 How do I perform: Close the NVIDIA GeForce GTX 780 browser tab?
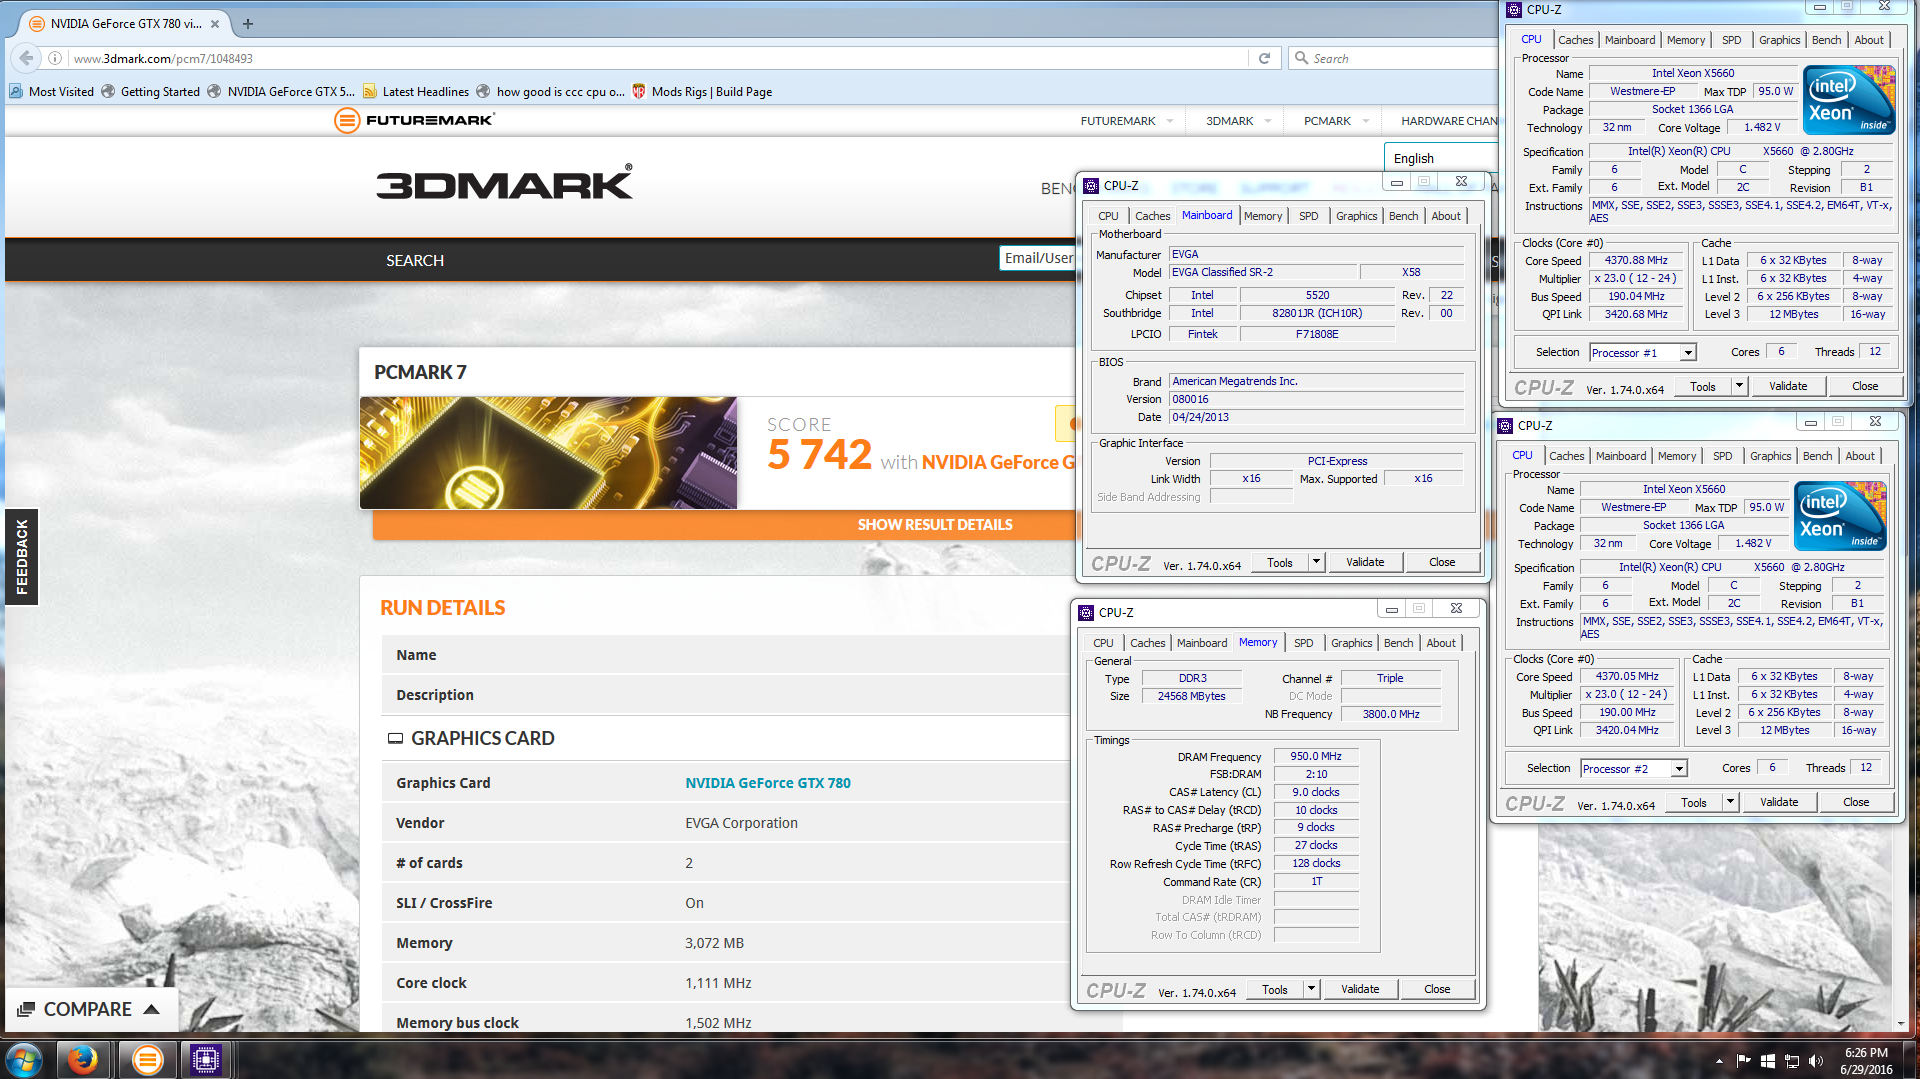point(215,23)
